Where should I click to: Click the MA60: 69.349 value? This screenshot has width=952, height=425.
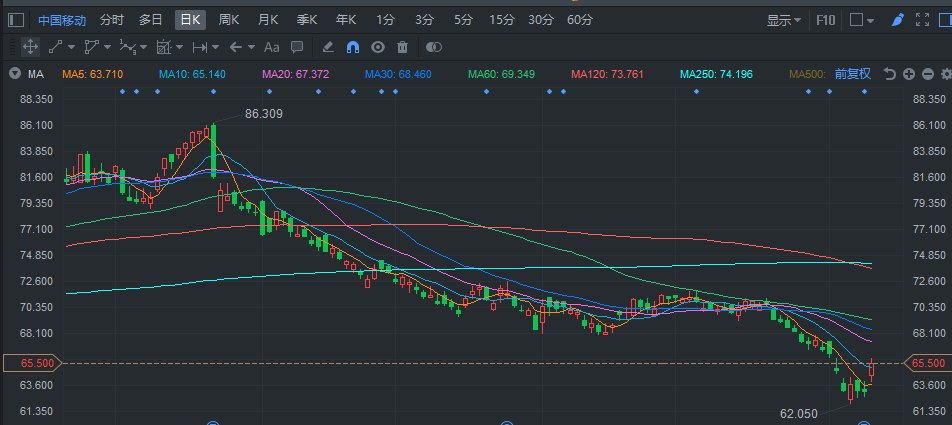coord(502,74)
